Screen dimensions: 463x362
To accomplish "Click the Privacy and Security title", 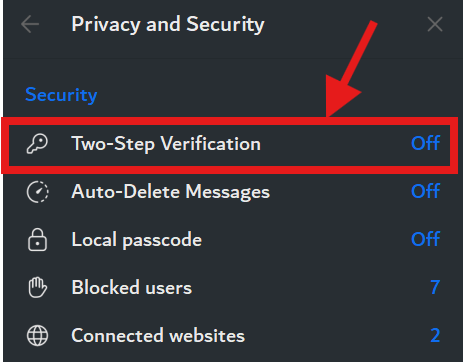I will (x=168, y=25).
